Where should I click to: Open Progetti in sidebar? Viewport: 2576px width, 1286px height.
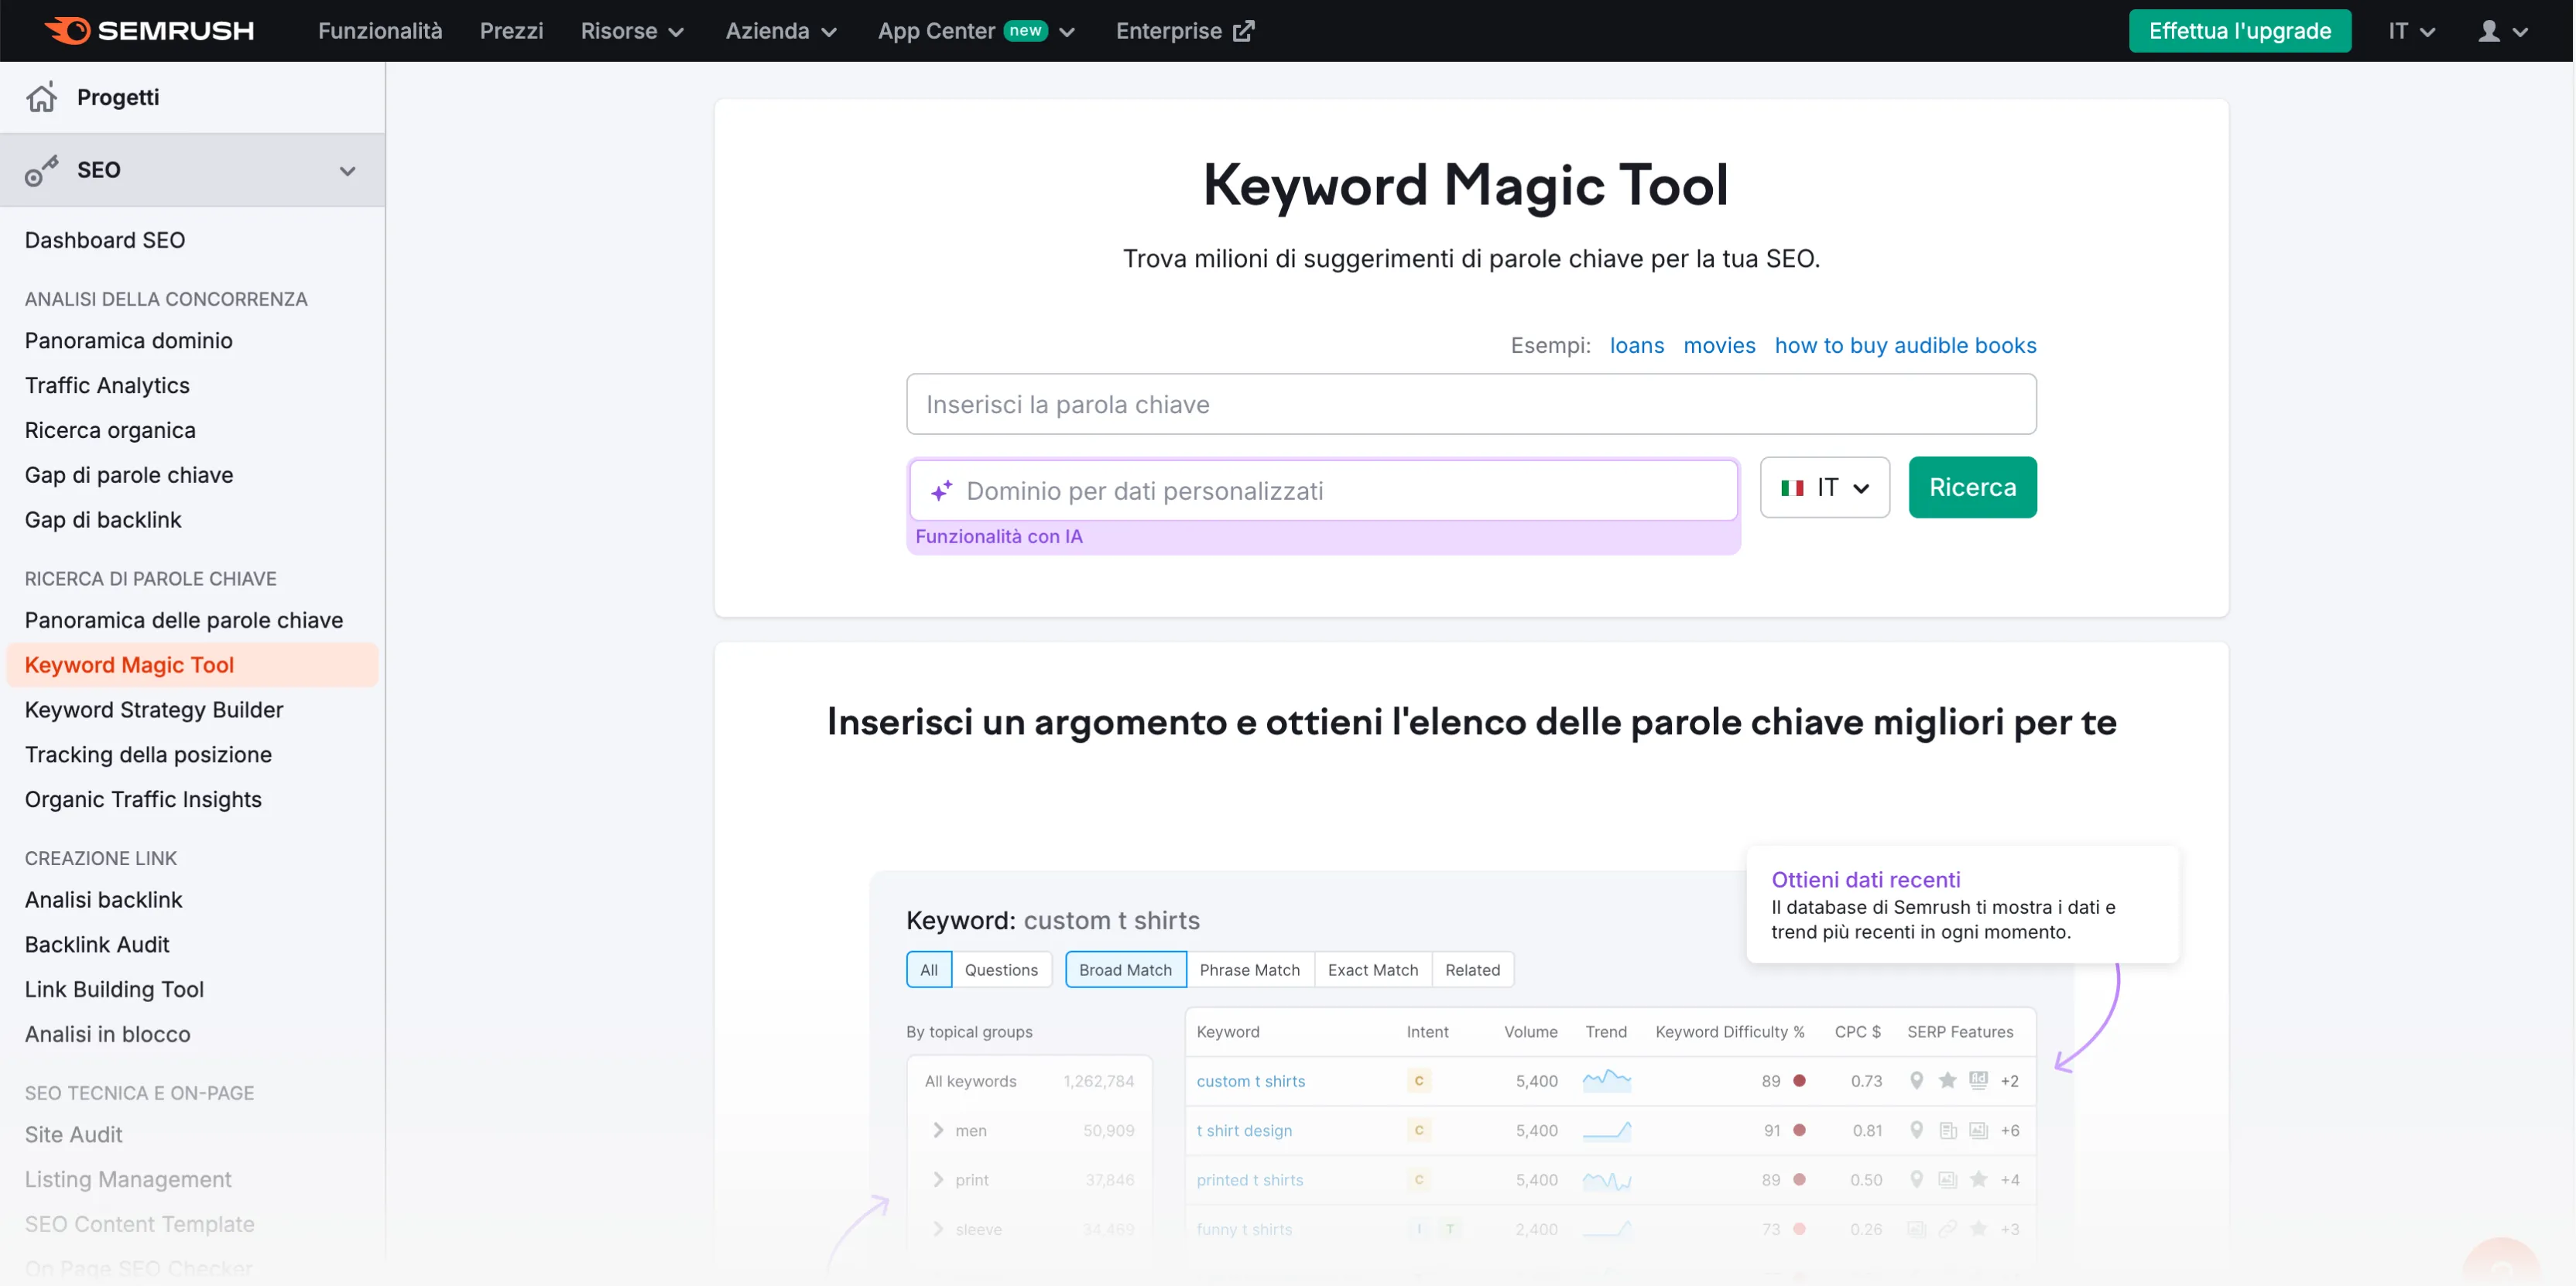click(x=118, y=97)
